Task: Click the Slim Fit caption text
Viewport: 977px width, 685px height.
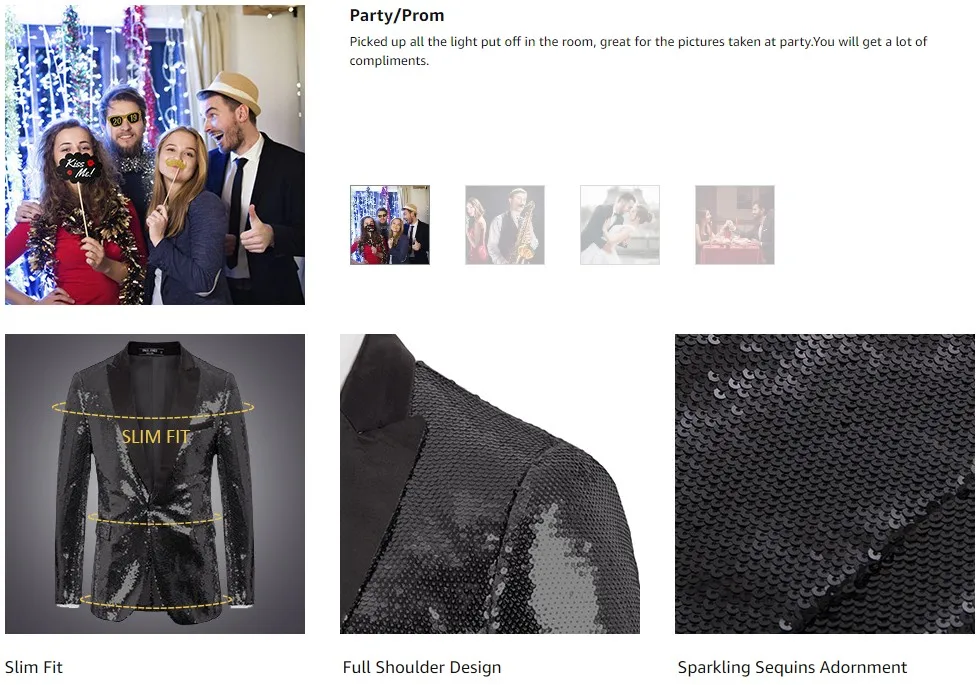Action: point(34,667)
